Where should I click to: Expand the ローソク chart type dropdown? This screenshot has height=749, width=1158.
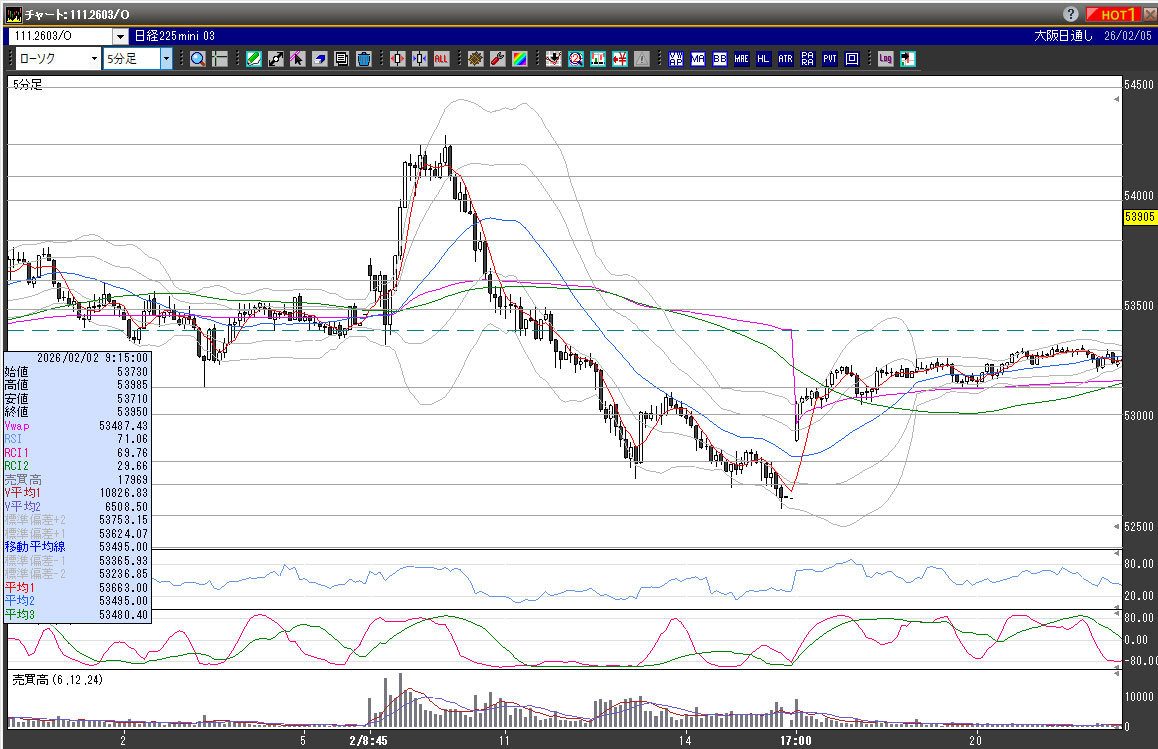tap(94, 59)
